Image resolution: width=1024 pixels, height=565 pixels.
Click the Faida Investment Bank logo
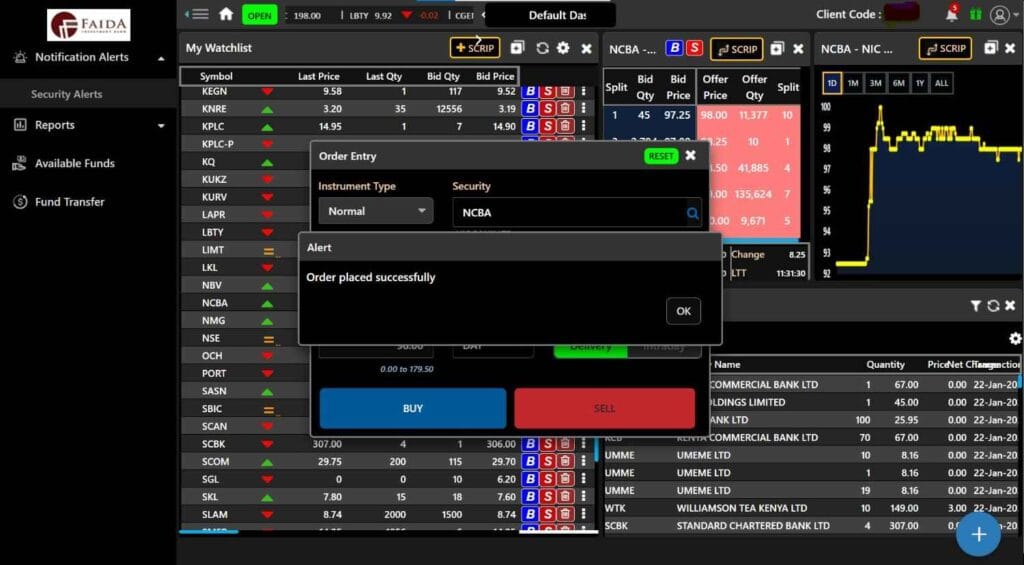[89, 25]
